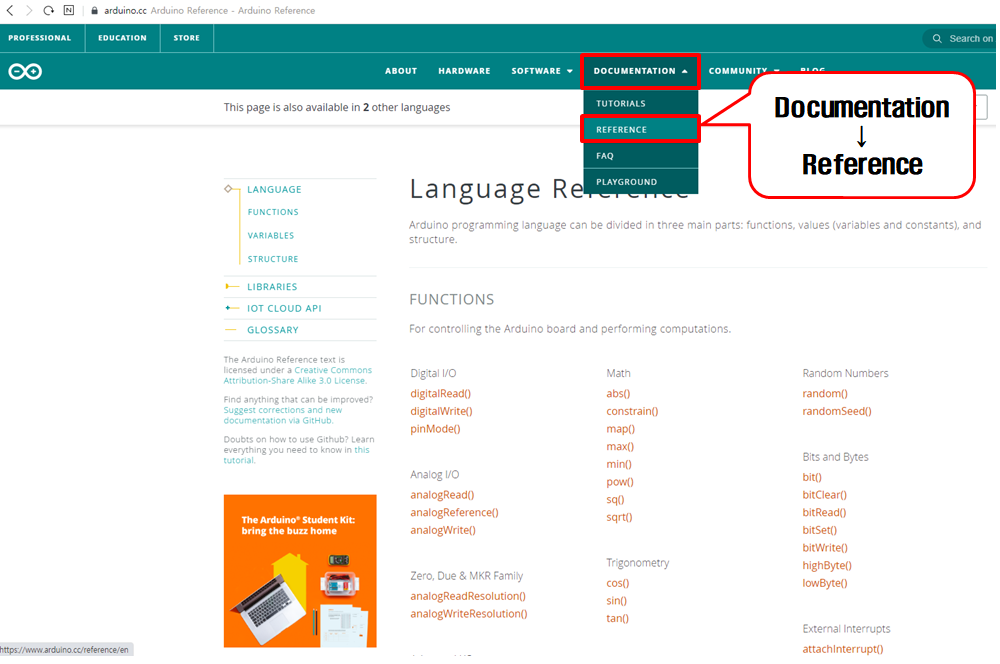Screen dimensions: 1000x664
Task: Open the analogReference() reference
Action: coord(454,512)
